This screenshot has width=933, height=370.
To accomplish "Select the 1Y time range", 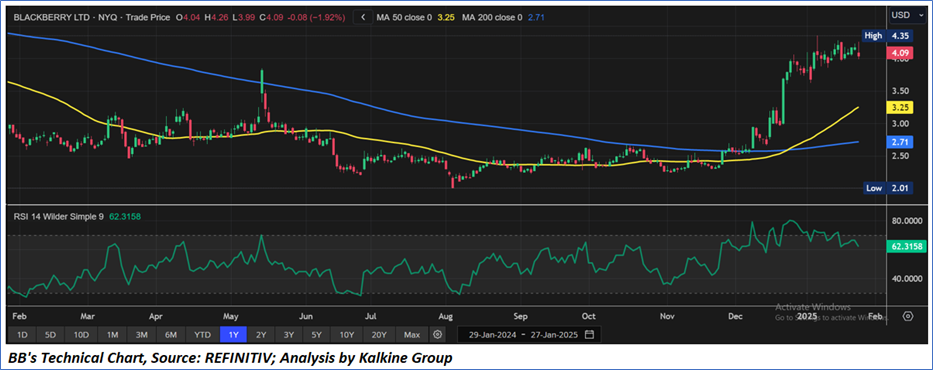I will click(234, 335).
